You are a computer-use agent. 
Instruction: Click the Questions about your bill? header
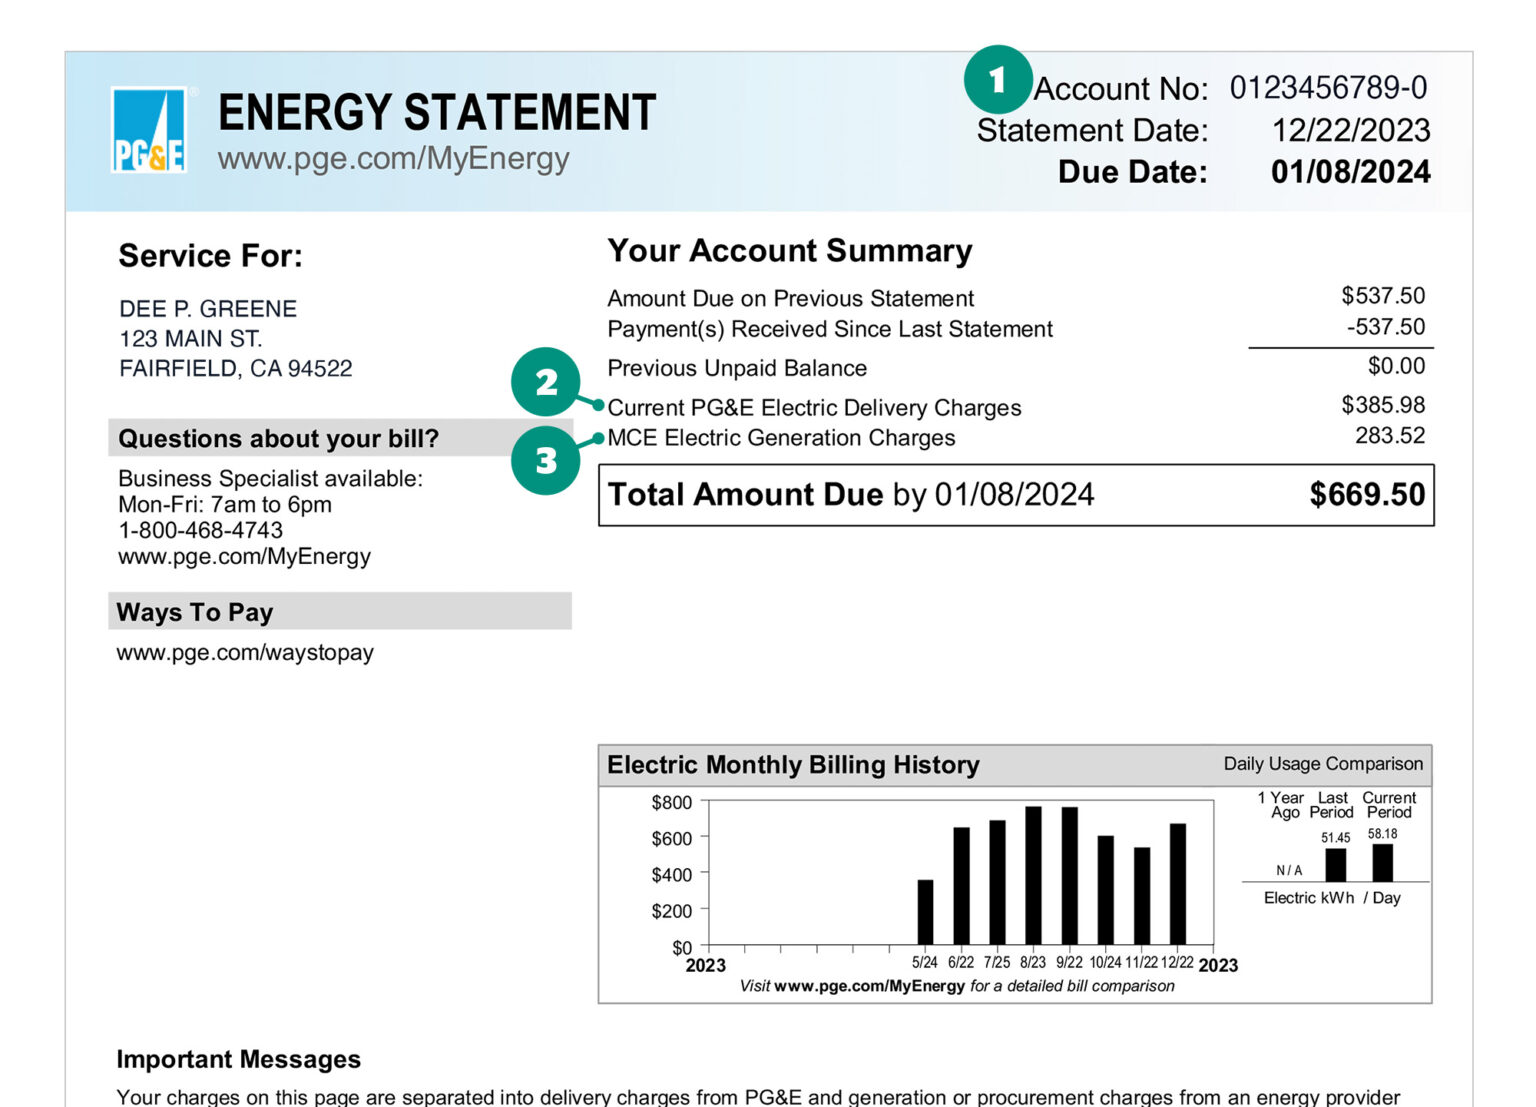tap(340, 438)
